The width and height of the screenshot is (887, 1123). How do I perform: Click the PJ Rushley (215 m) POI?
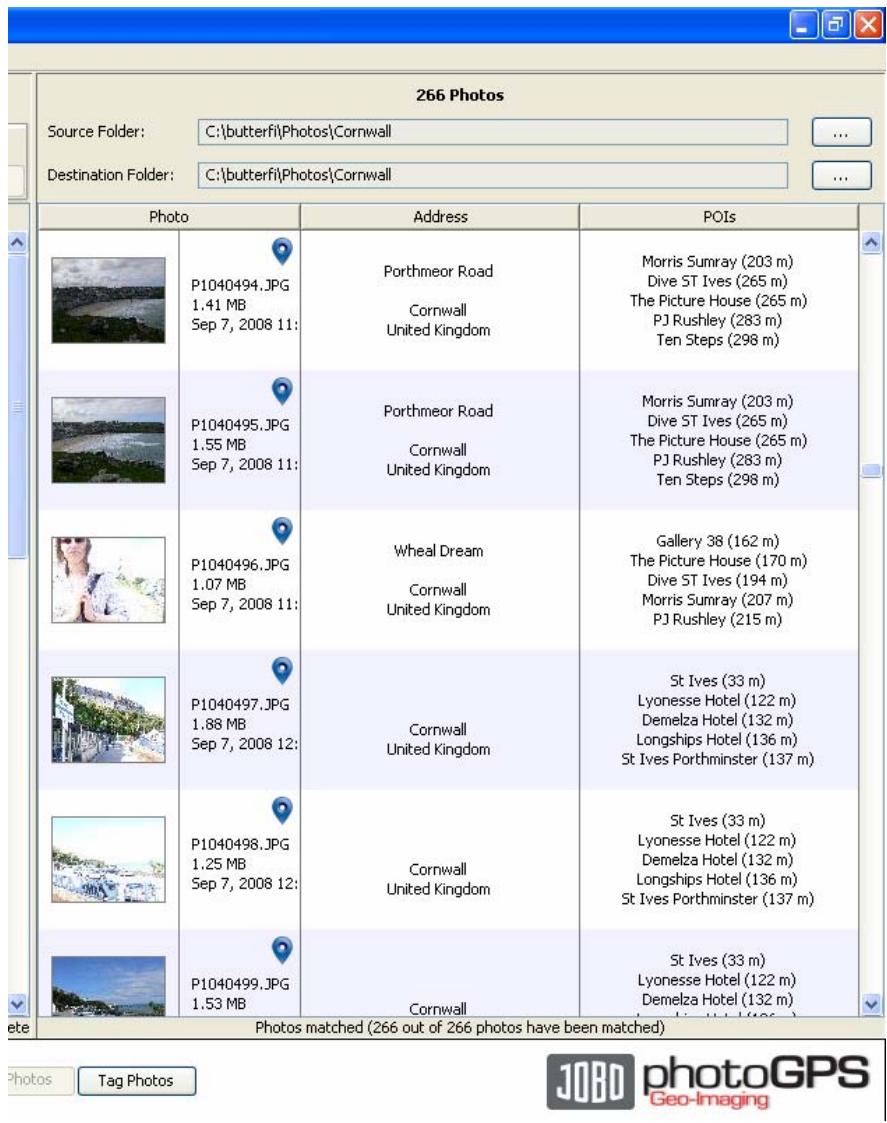point(717,620)
